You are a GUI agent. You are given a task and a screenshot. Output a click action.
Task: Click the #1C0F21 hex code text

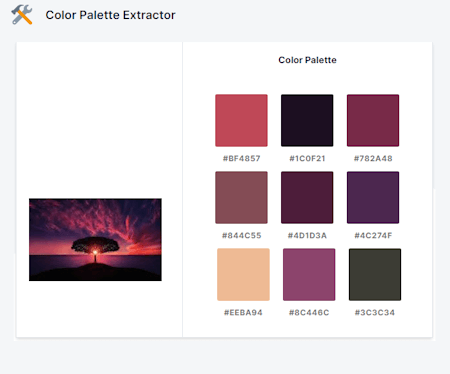click(307, 158)
